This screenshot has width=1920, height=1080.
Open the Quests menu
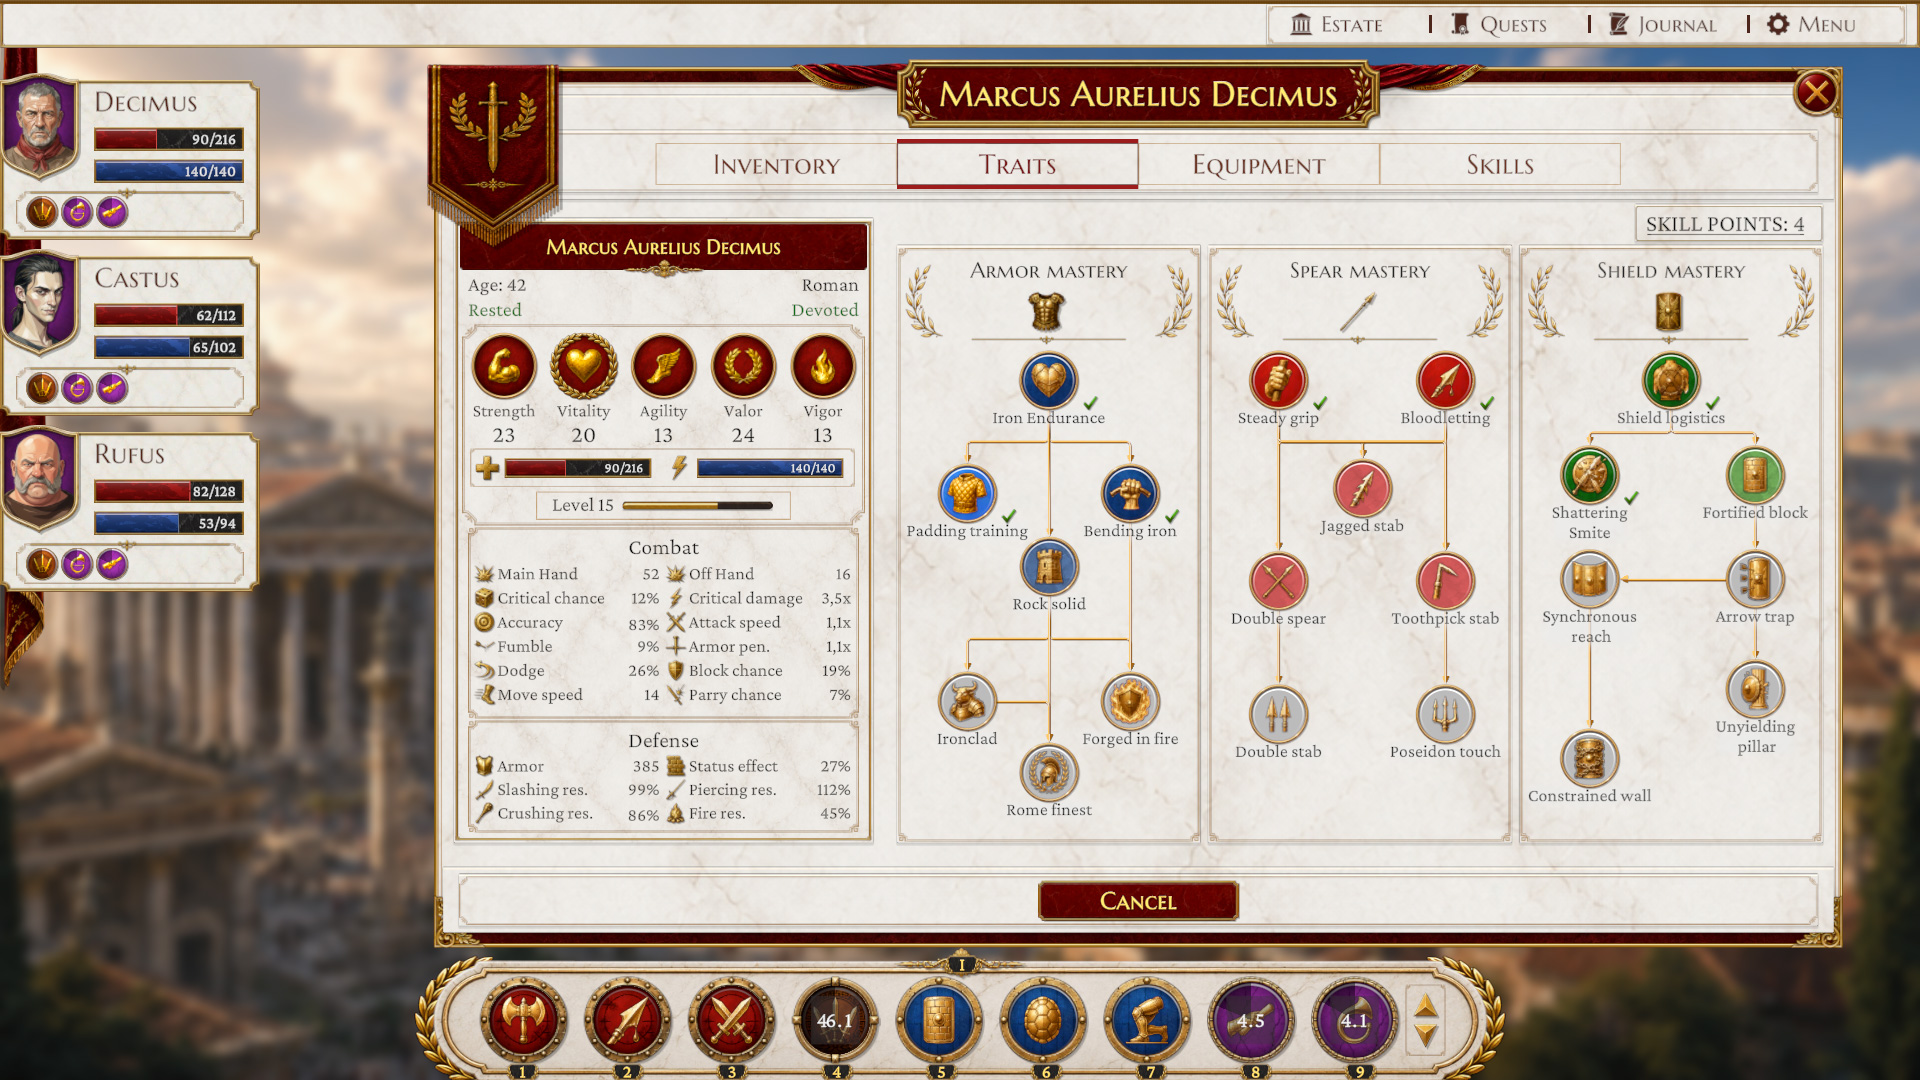tap(1499, 24)
